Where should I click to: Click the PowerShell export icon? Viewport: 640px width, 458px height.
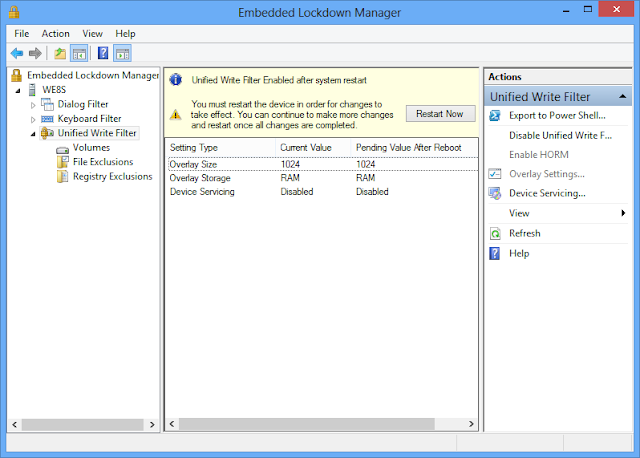point(495,116)
